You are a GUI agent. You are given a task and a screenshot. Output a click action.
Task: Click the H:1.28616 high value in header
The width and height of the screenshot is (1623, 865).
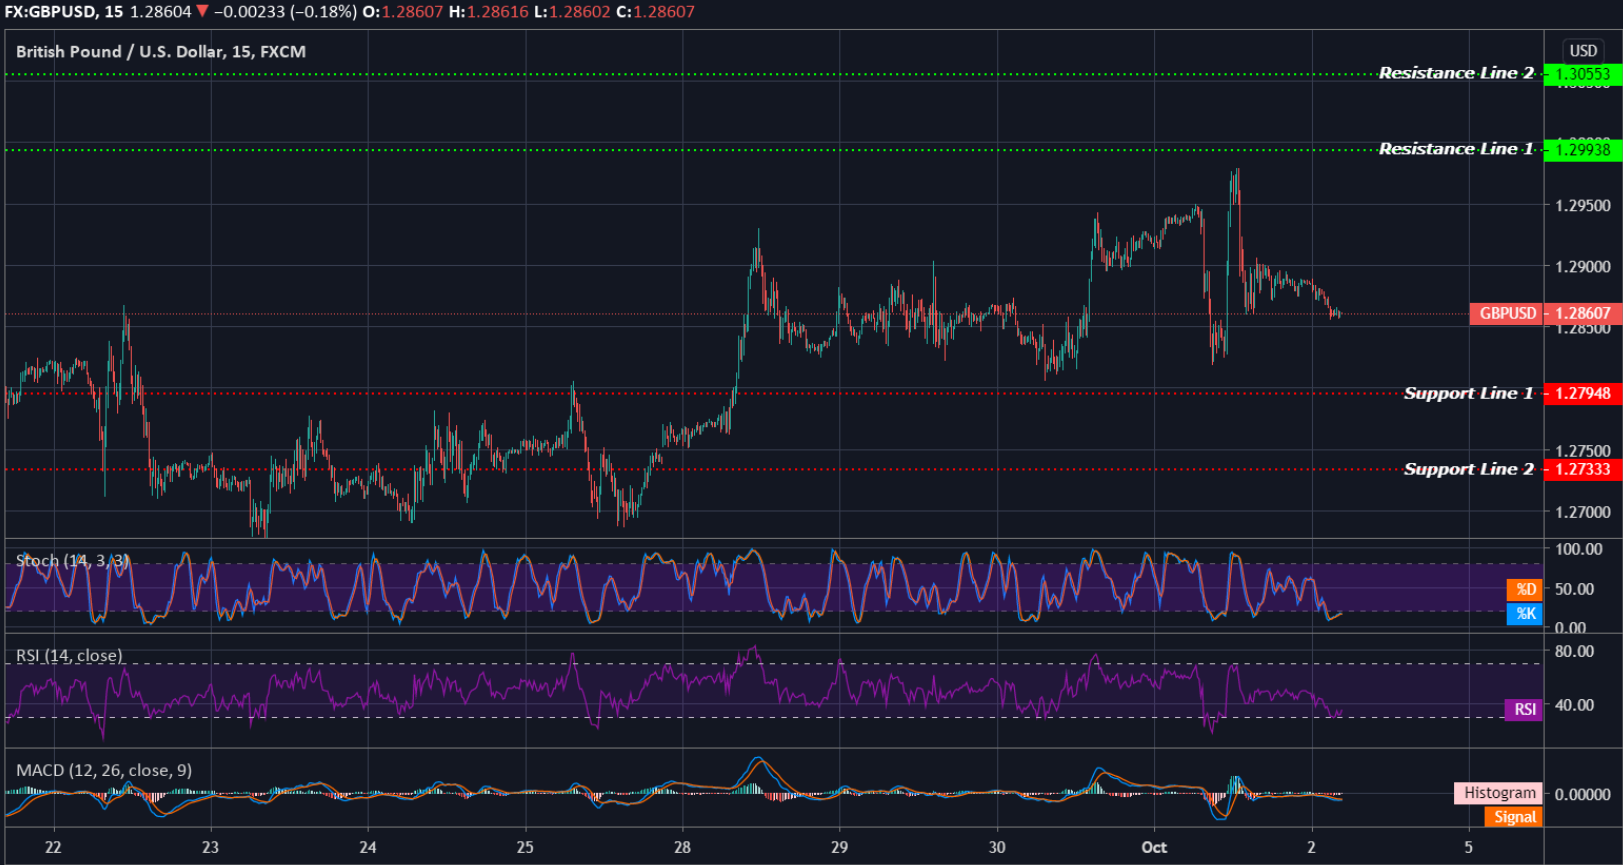(488, 12)
